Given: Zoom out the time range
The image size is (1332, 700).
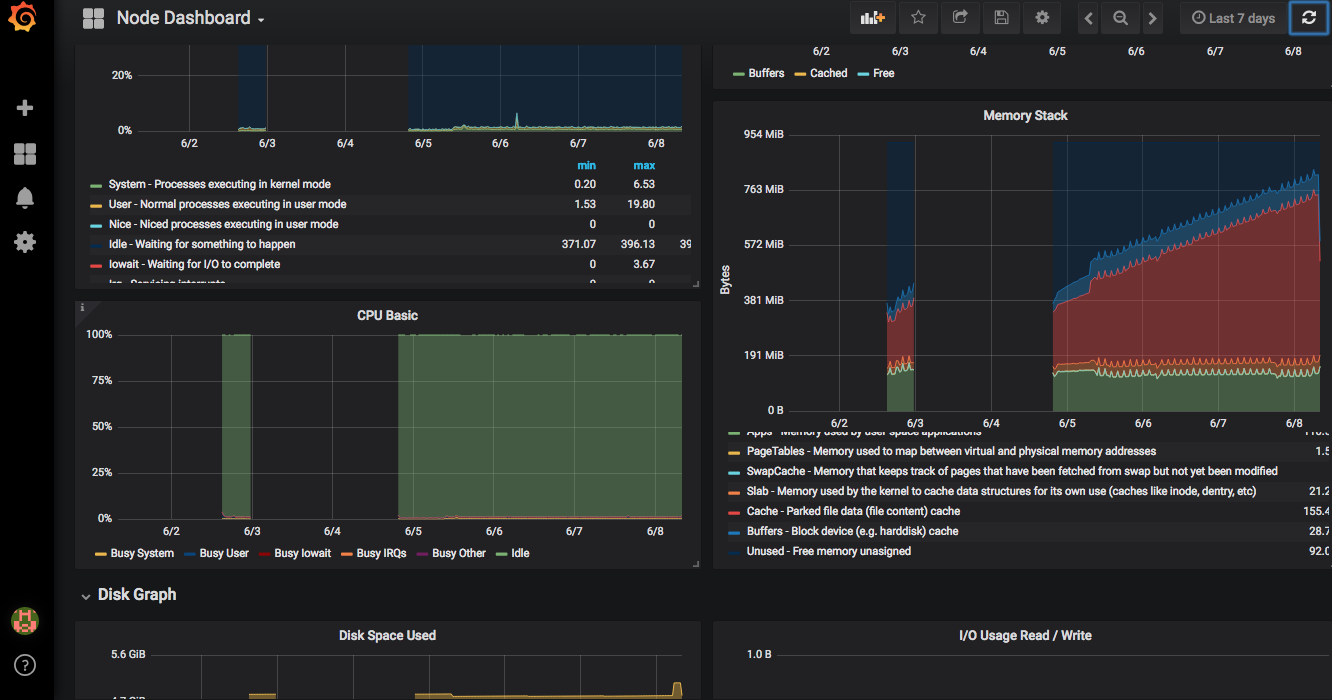Looking at the screenshot, I should tap(1121, 18).
